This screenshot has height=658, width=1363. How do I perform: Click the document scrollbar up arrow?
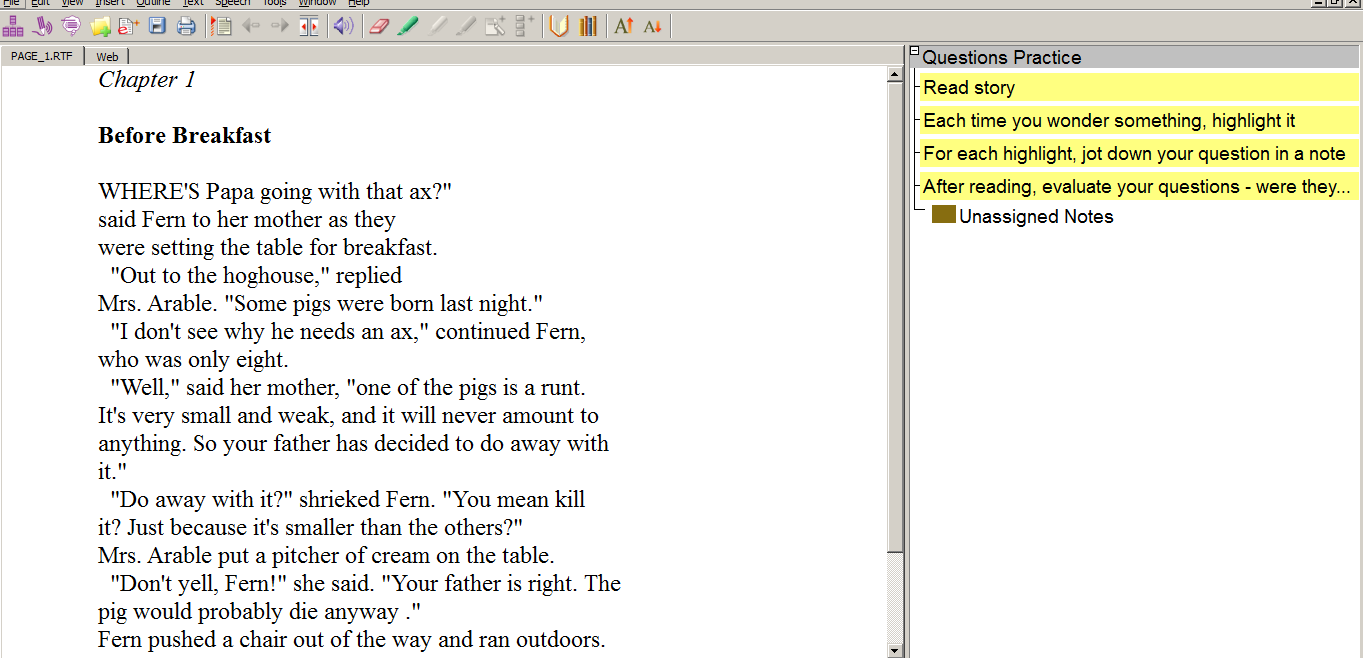point(895,74)
